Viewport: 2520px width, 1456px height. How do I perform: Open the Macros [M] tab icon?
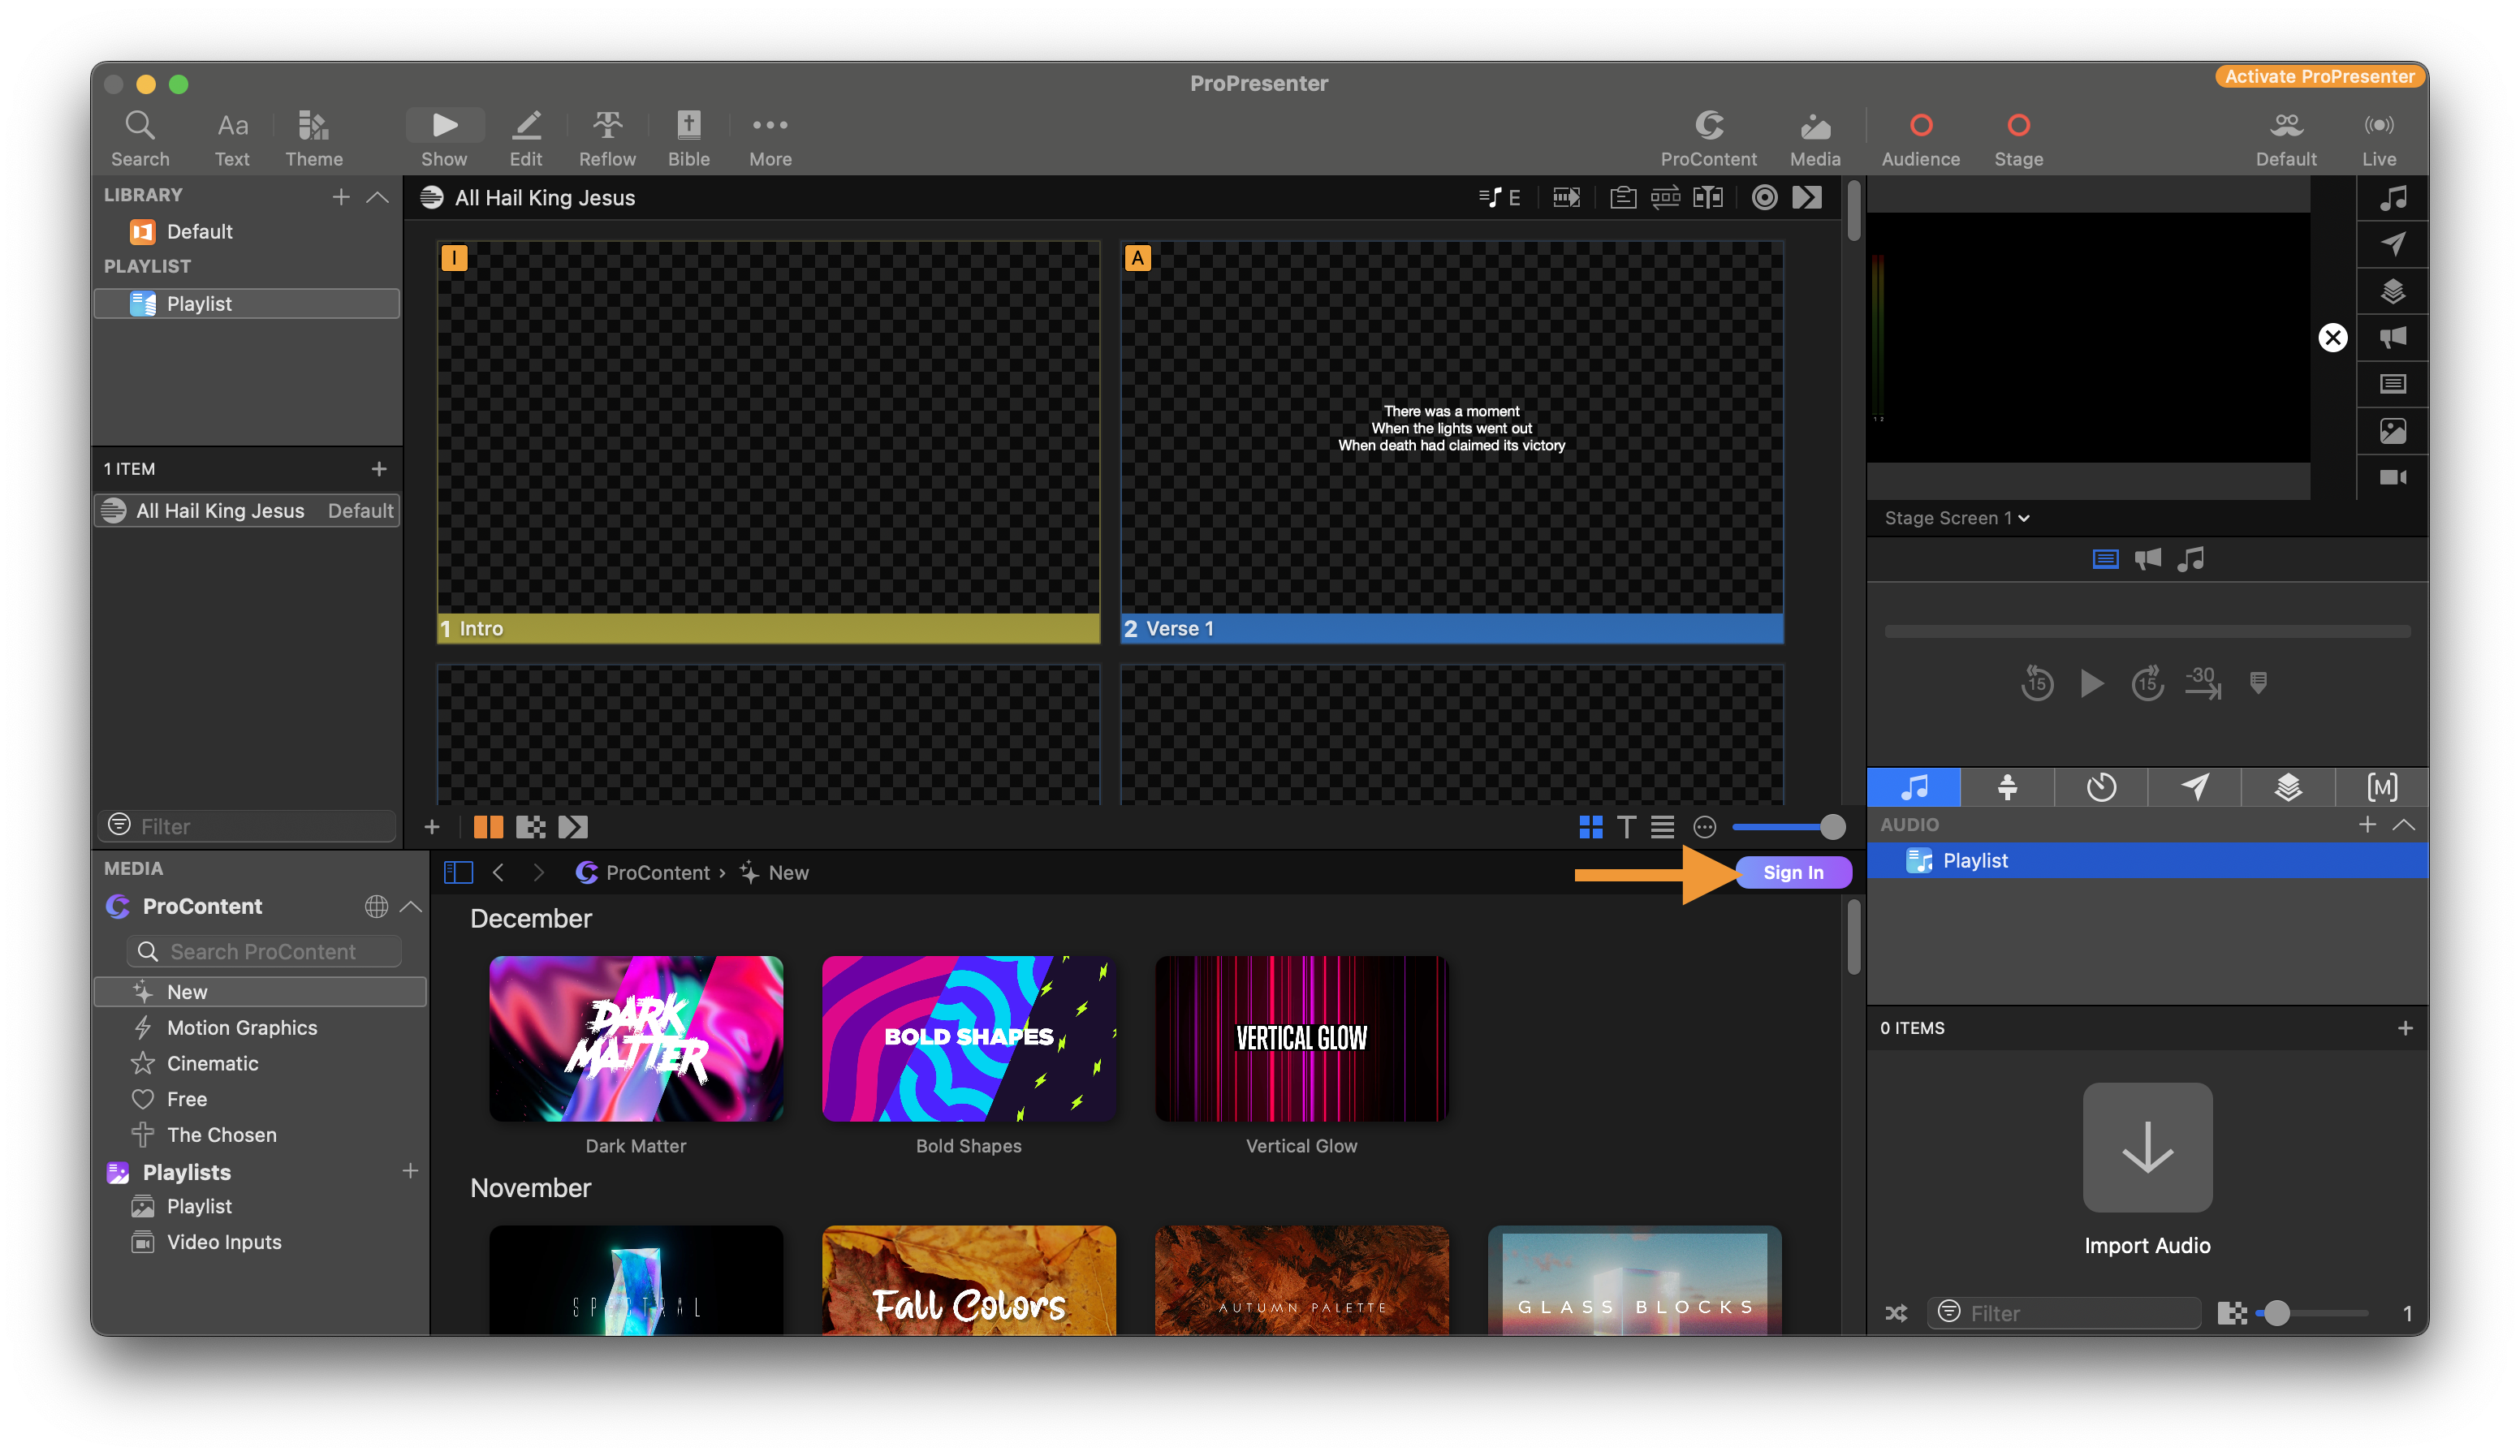(x=2381, y=787)
